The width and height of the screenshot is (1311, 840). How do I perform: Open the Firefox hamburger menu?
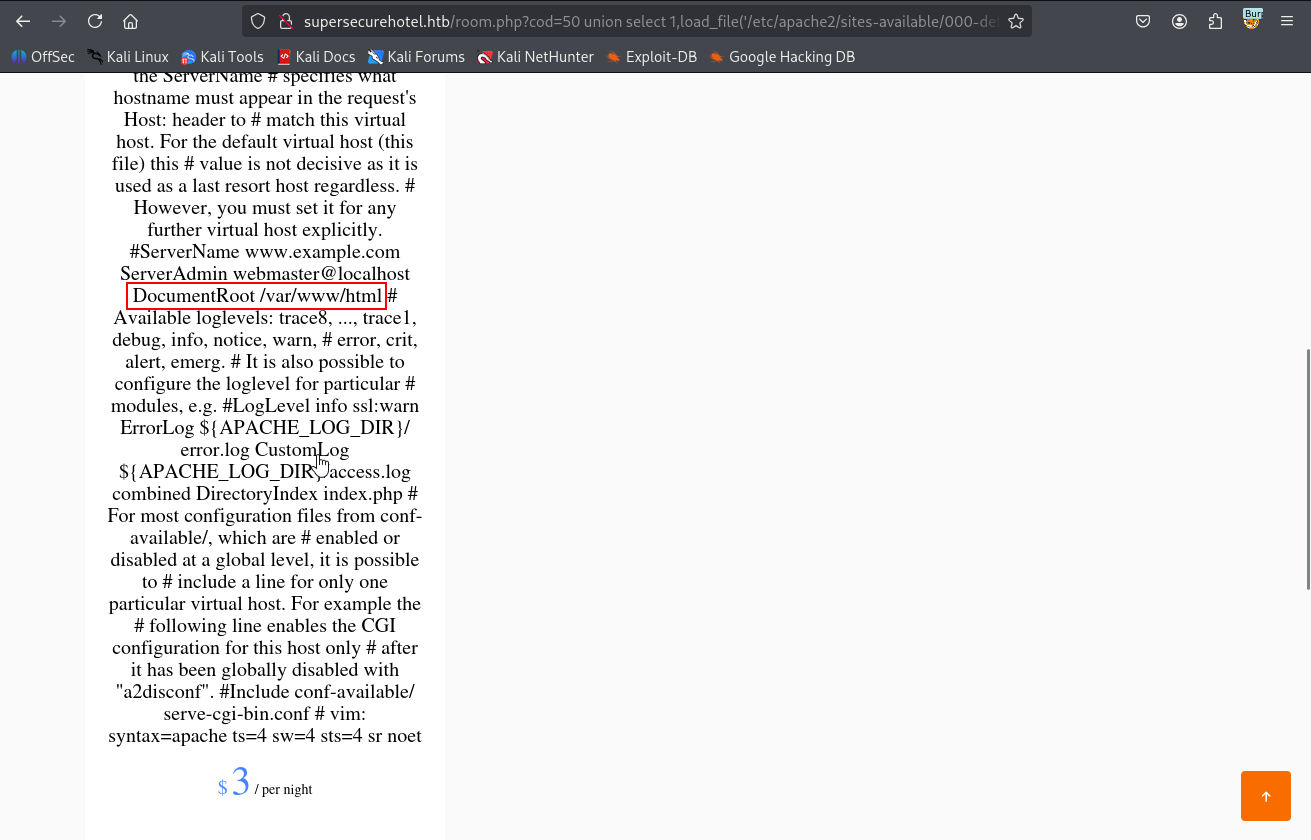[x=1287, y=21]
